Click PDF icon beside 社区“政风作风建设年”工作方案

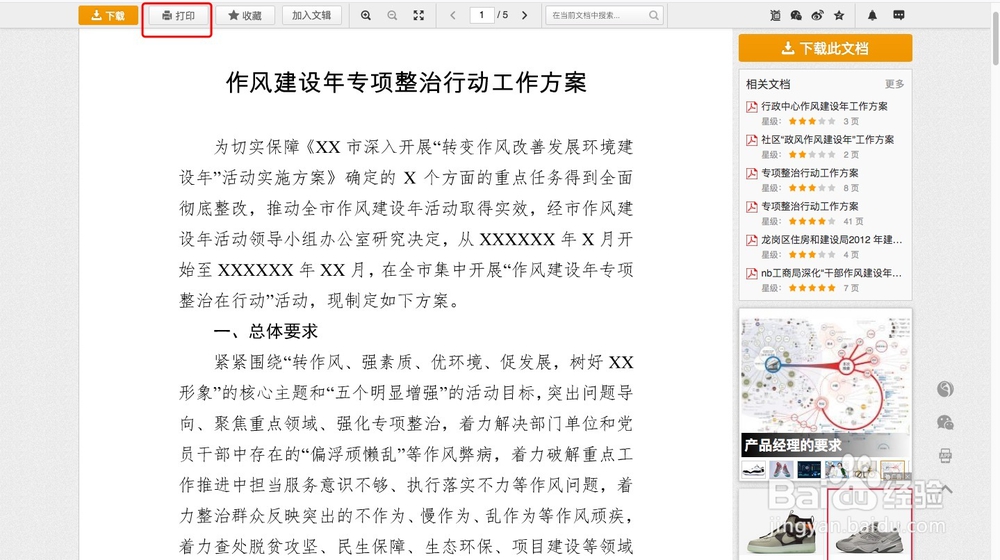[x=752, y=140]
